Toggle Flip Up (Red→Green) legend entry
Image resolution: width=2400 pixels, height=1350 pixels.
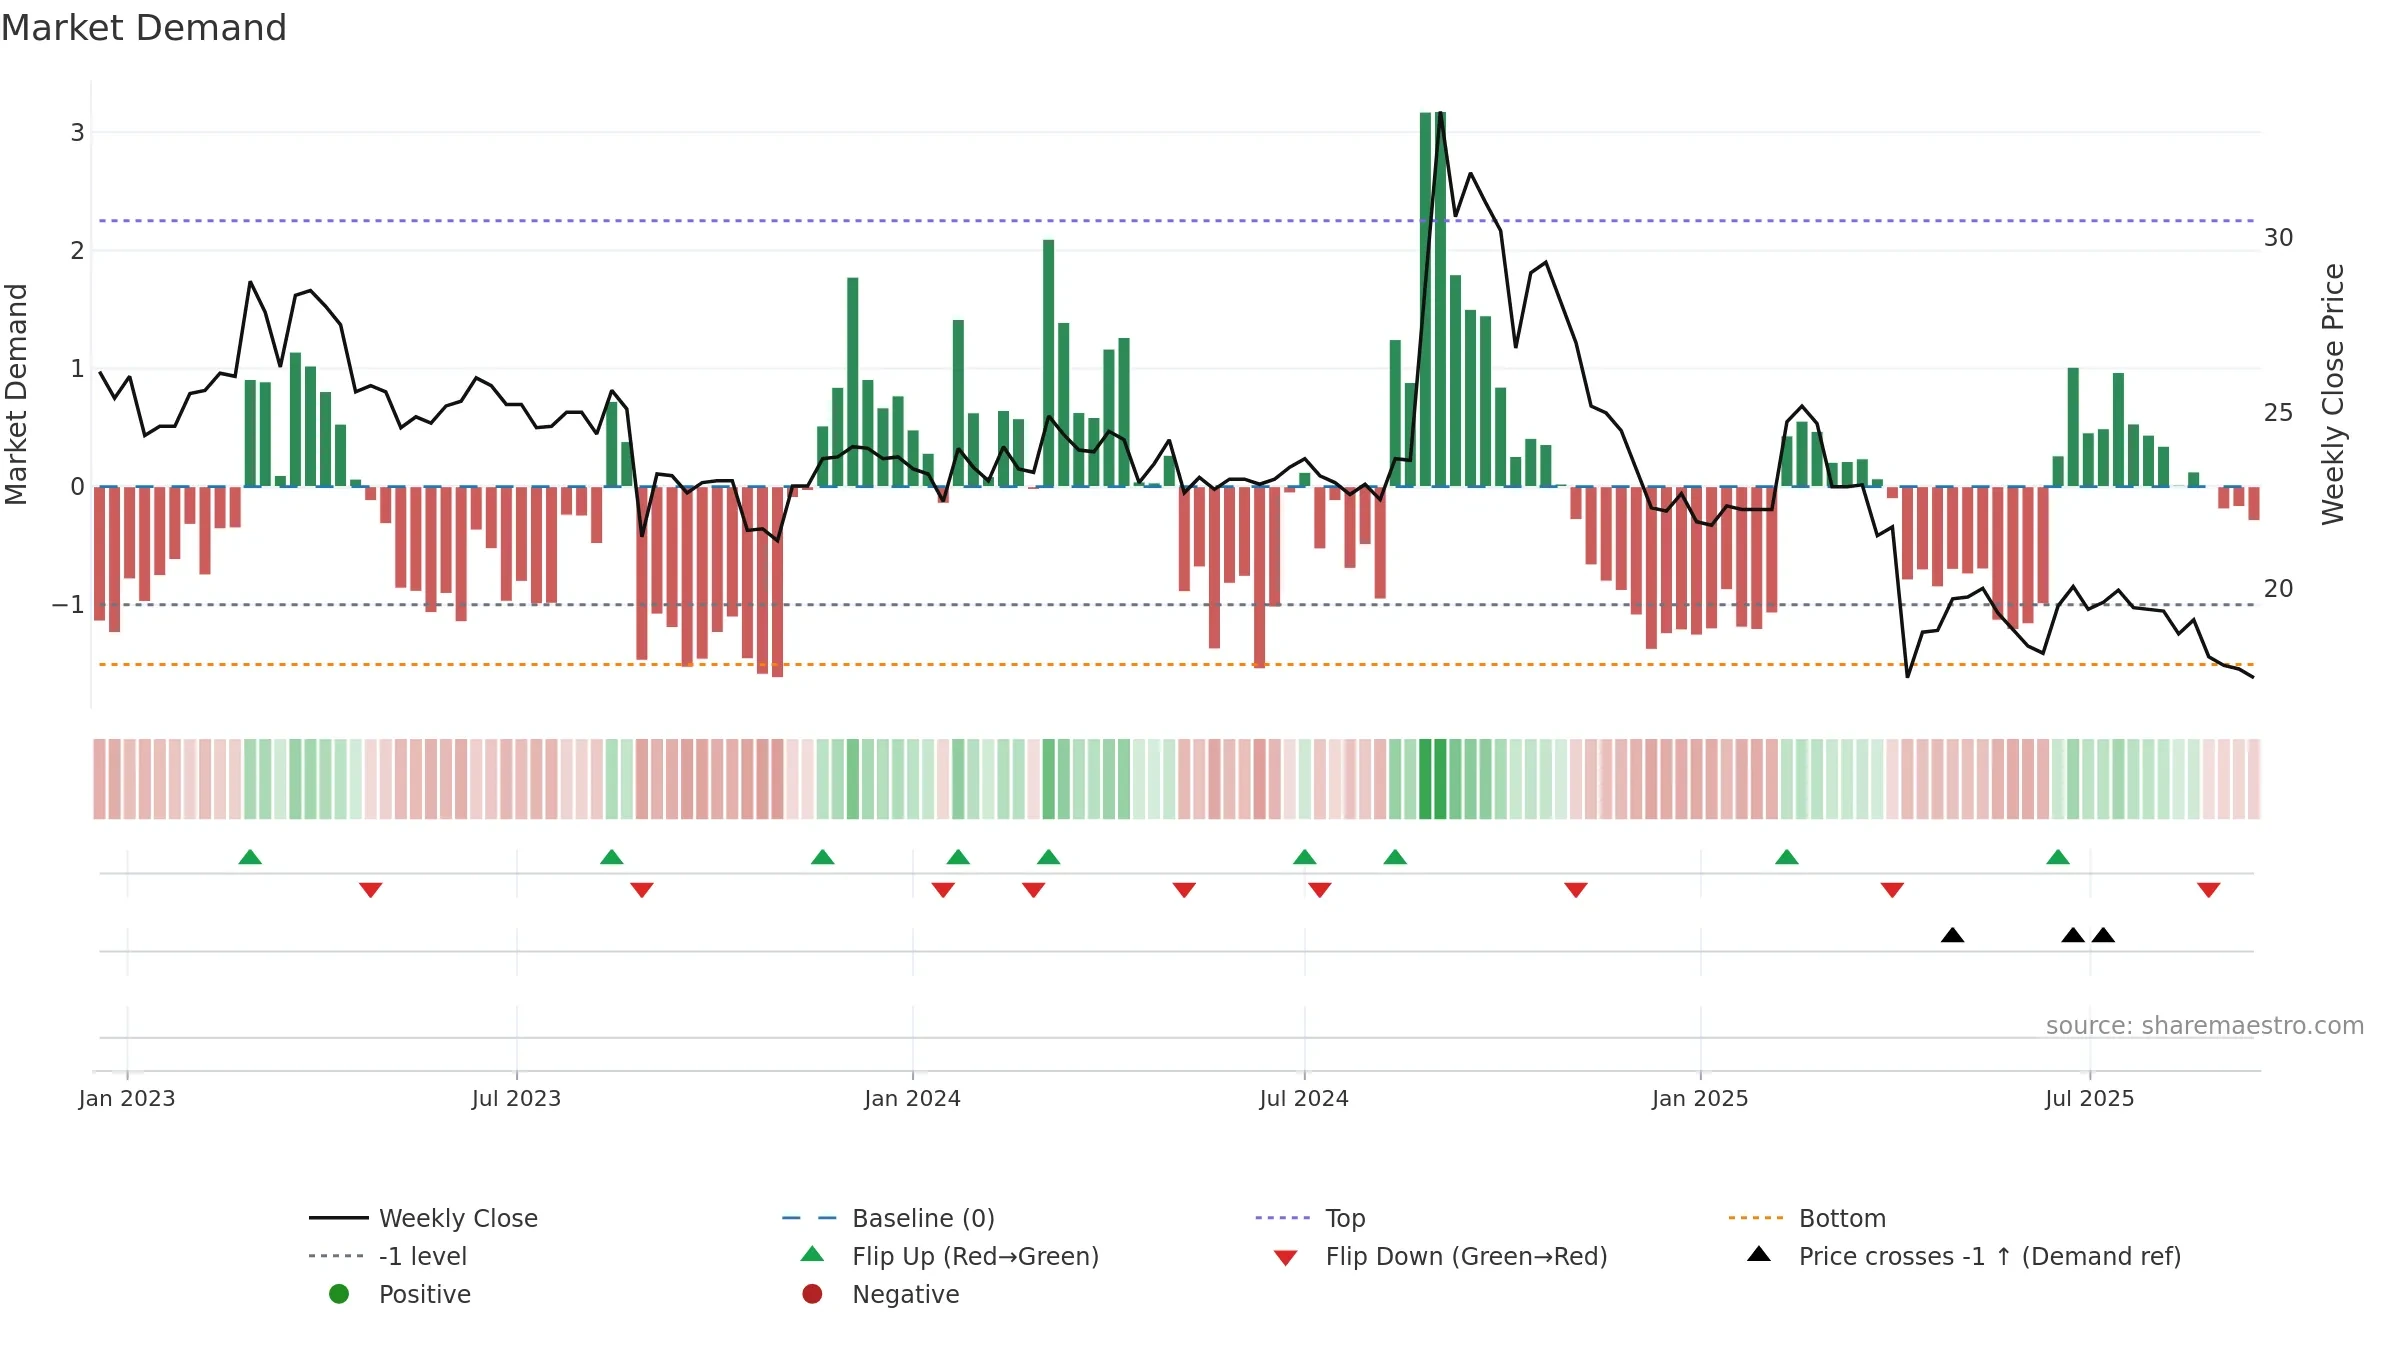(x=950, y=1256)
